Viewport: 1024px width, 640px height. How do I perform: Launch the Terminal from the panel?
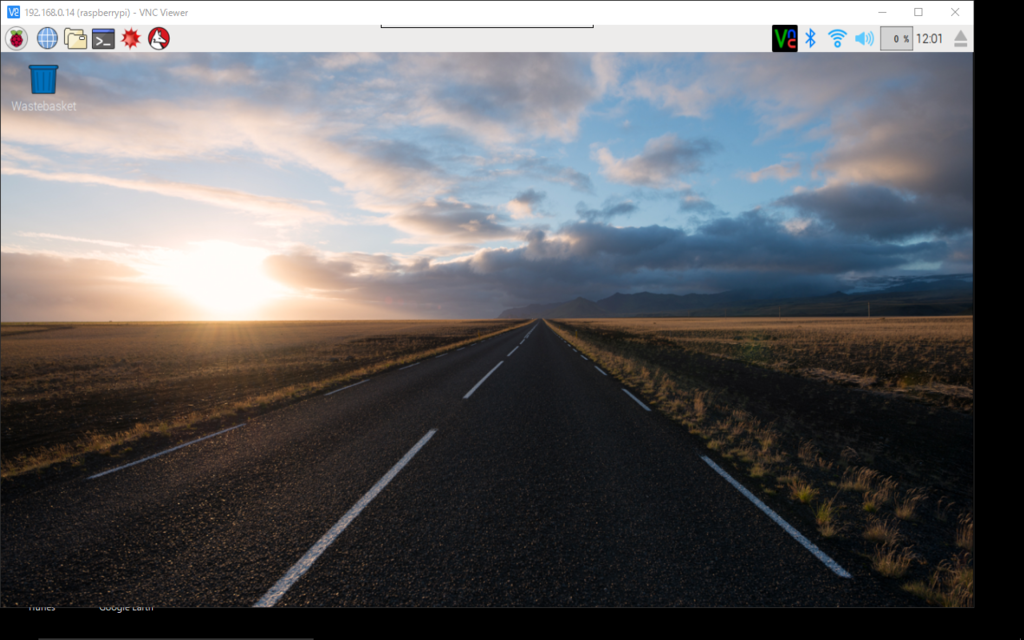pyautogui.click(x=103, y=39)
